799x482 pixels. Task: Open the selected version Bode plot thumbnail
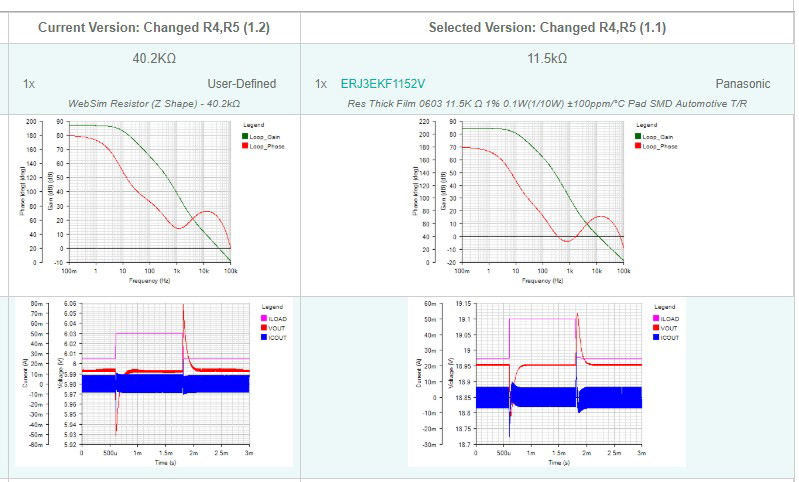point(547,201)
